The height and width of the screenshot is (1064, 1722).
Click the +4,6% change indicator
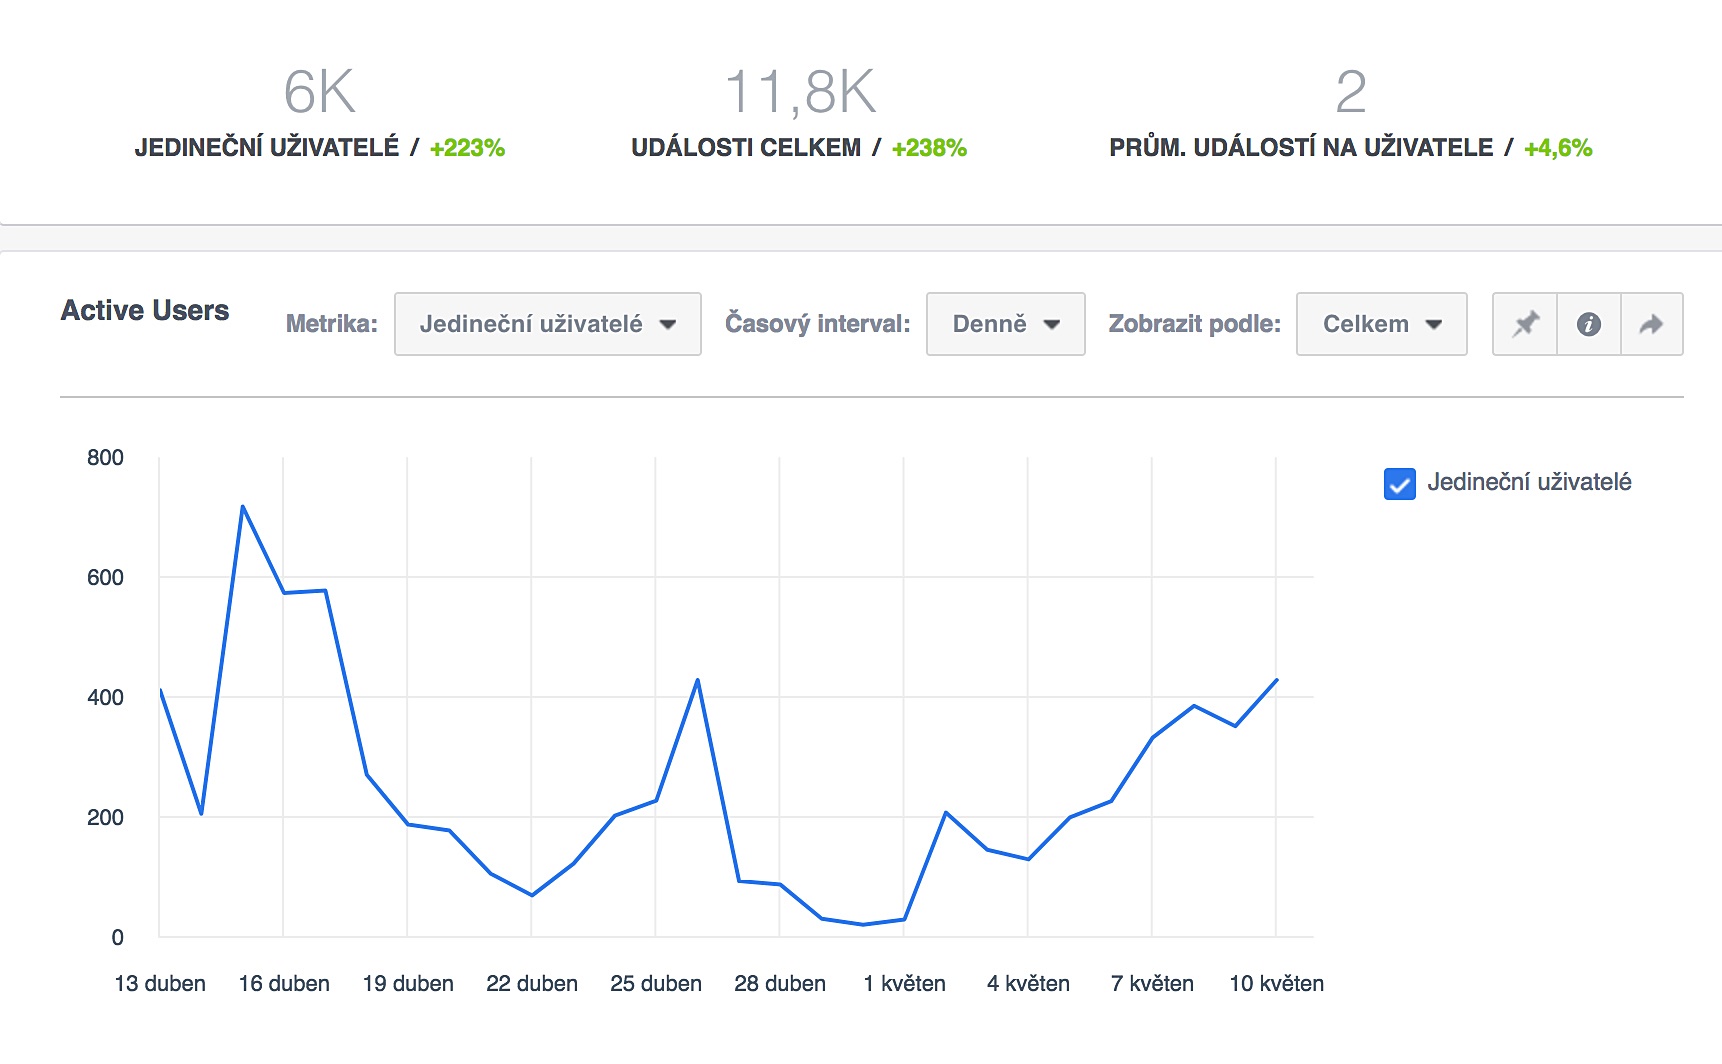point(1557,148)
